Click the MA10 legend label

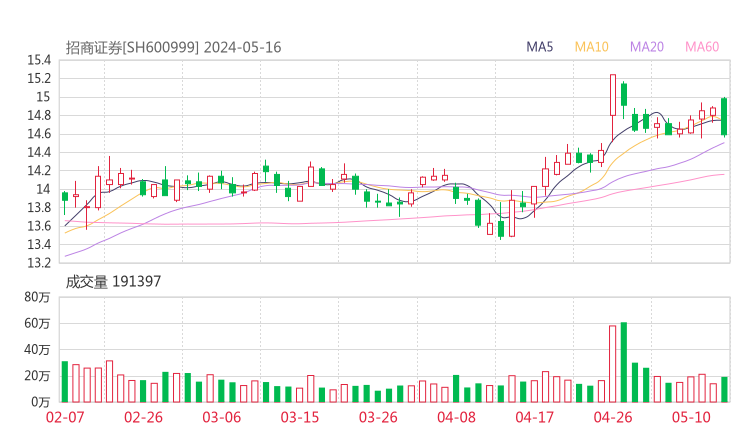(x=591, y=47)
